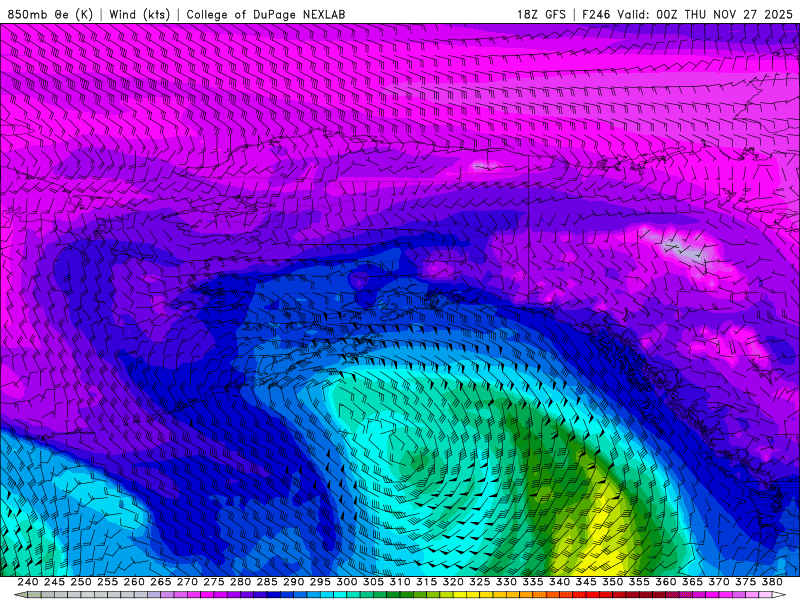The width and height of the screenshot is (800, 600).
Task: Click the '850mb θe (K)' title label
Action: coord(50,14)
